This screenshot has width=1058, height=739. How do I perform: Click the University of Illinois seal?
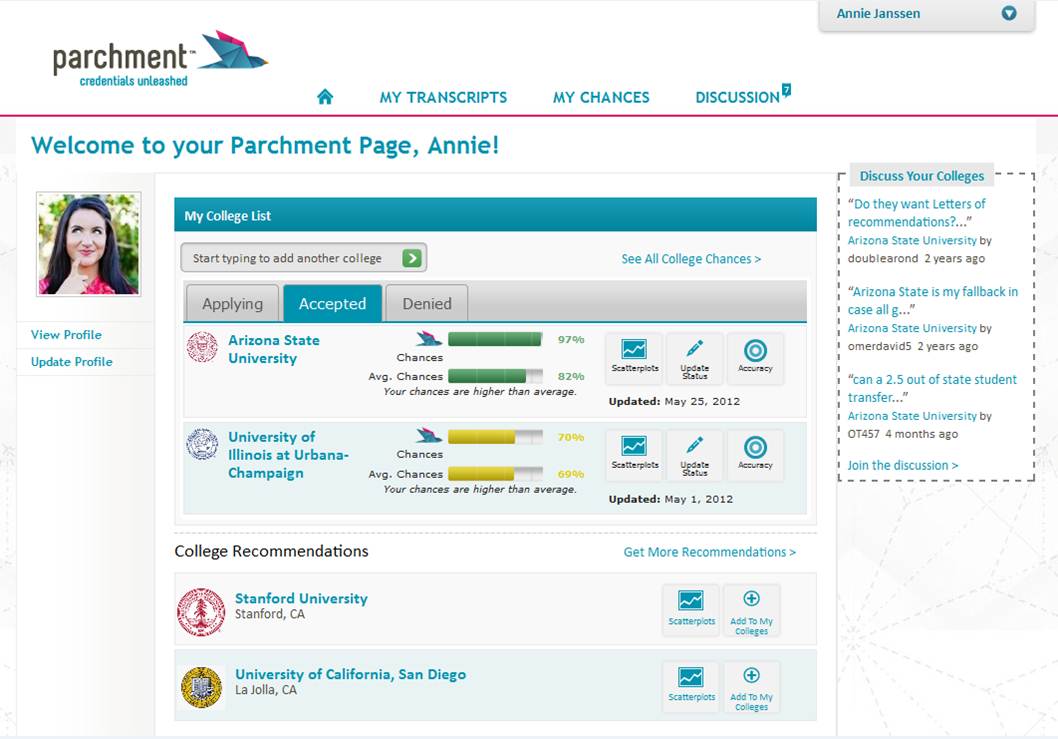pyautogui.click(x=202, y=444)
